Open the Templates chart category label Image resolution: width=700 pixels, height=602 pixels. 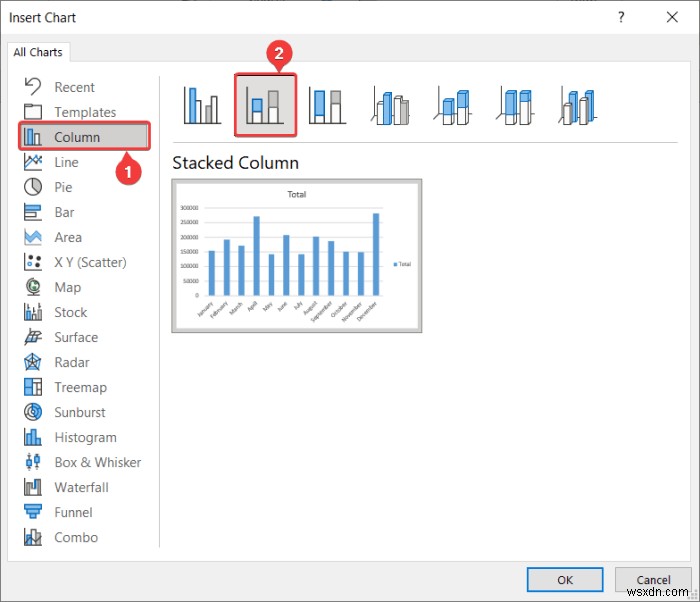pyautogui.click(x=85, y=112)
